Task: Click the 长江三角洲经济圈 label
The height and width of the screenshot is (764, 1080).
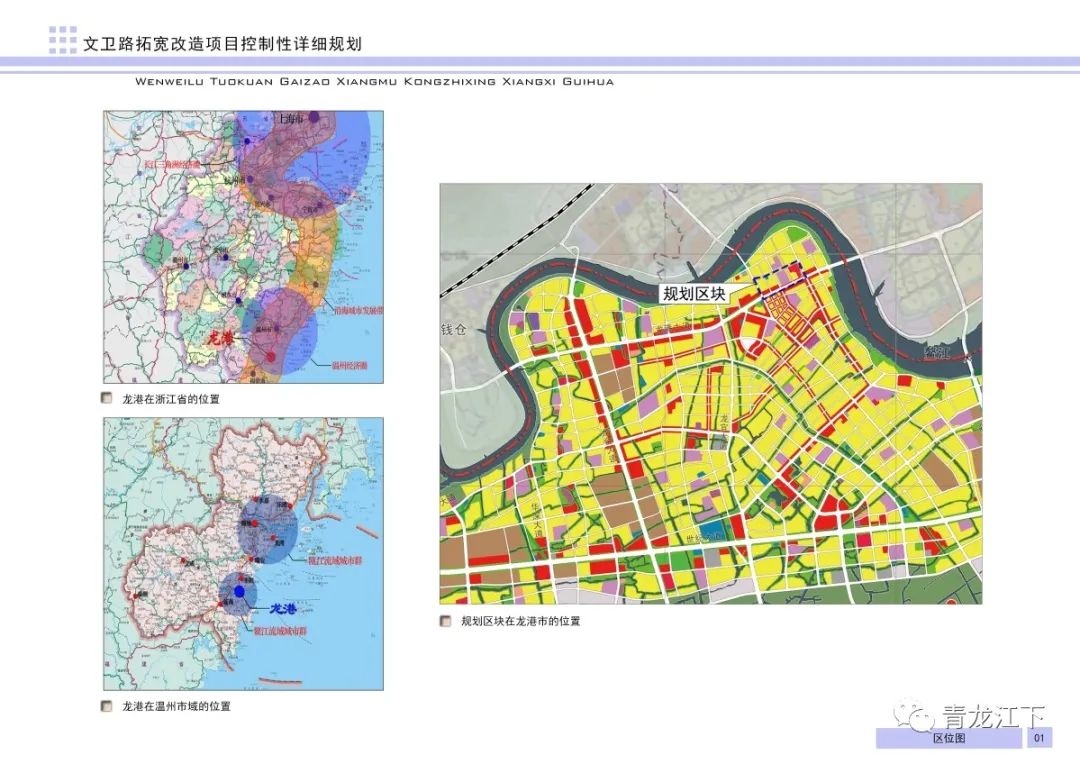Action: click(172, 165)
